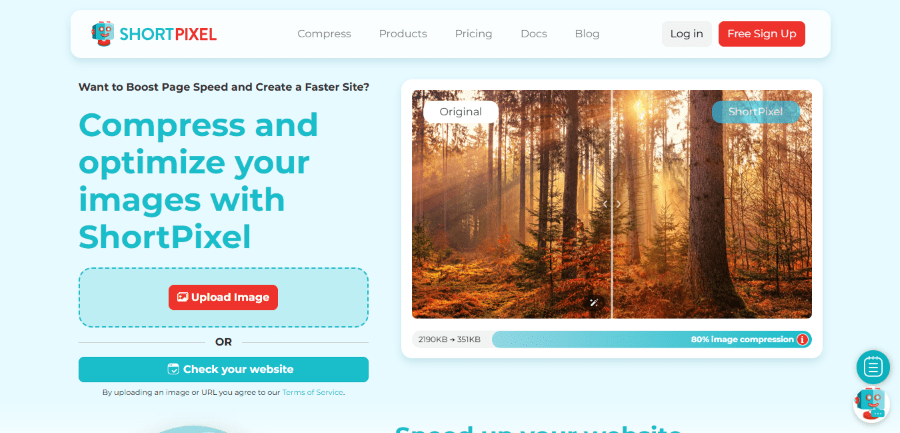Click the red info icon on compression bar
900x433 pixels.
802,339
